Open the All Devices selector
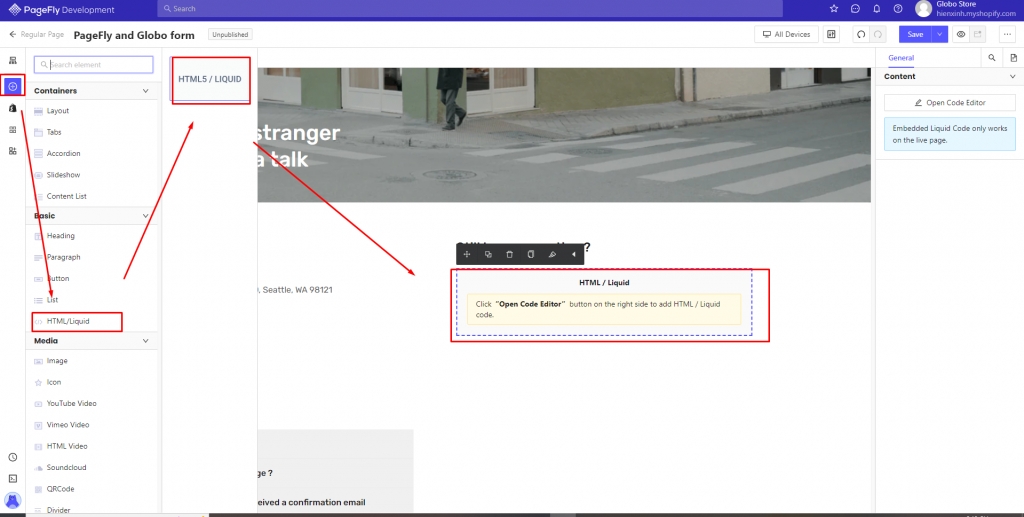 point(786,34)
